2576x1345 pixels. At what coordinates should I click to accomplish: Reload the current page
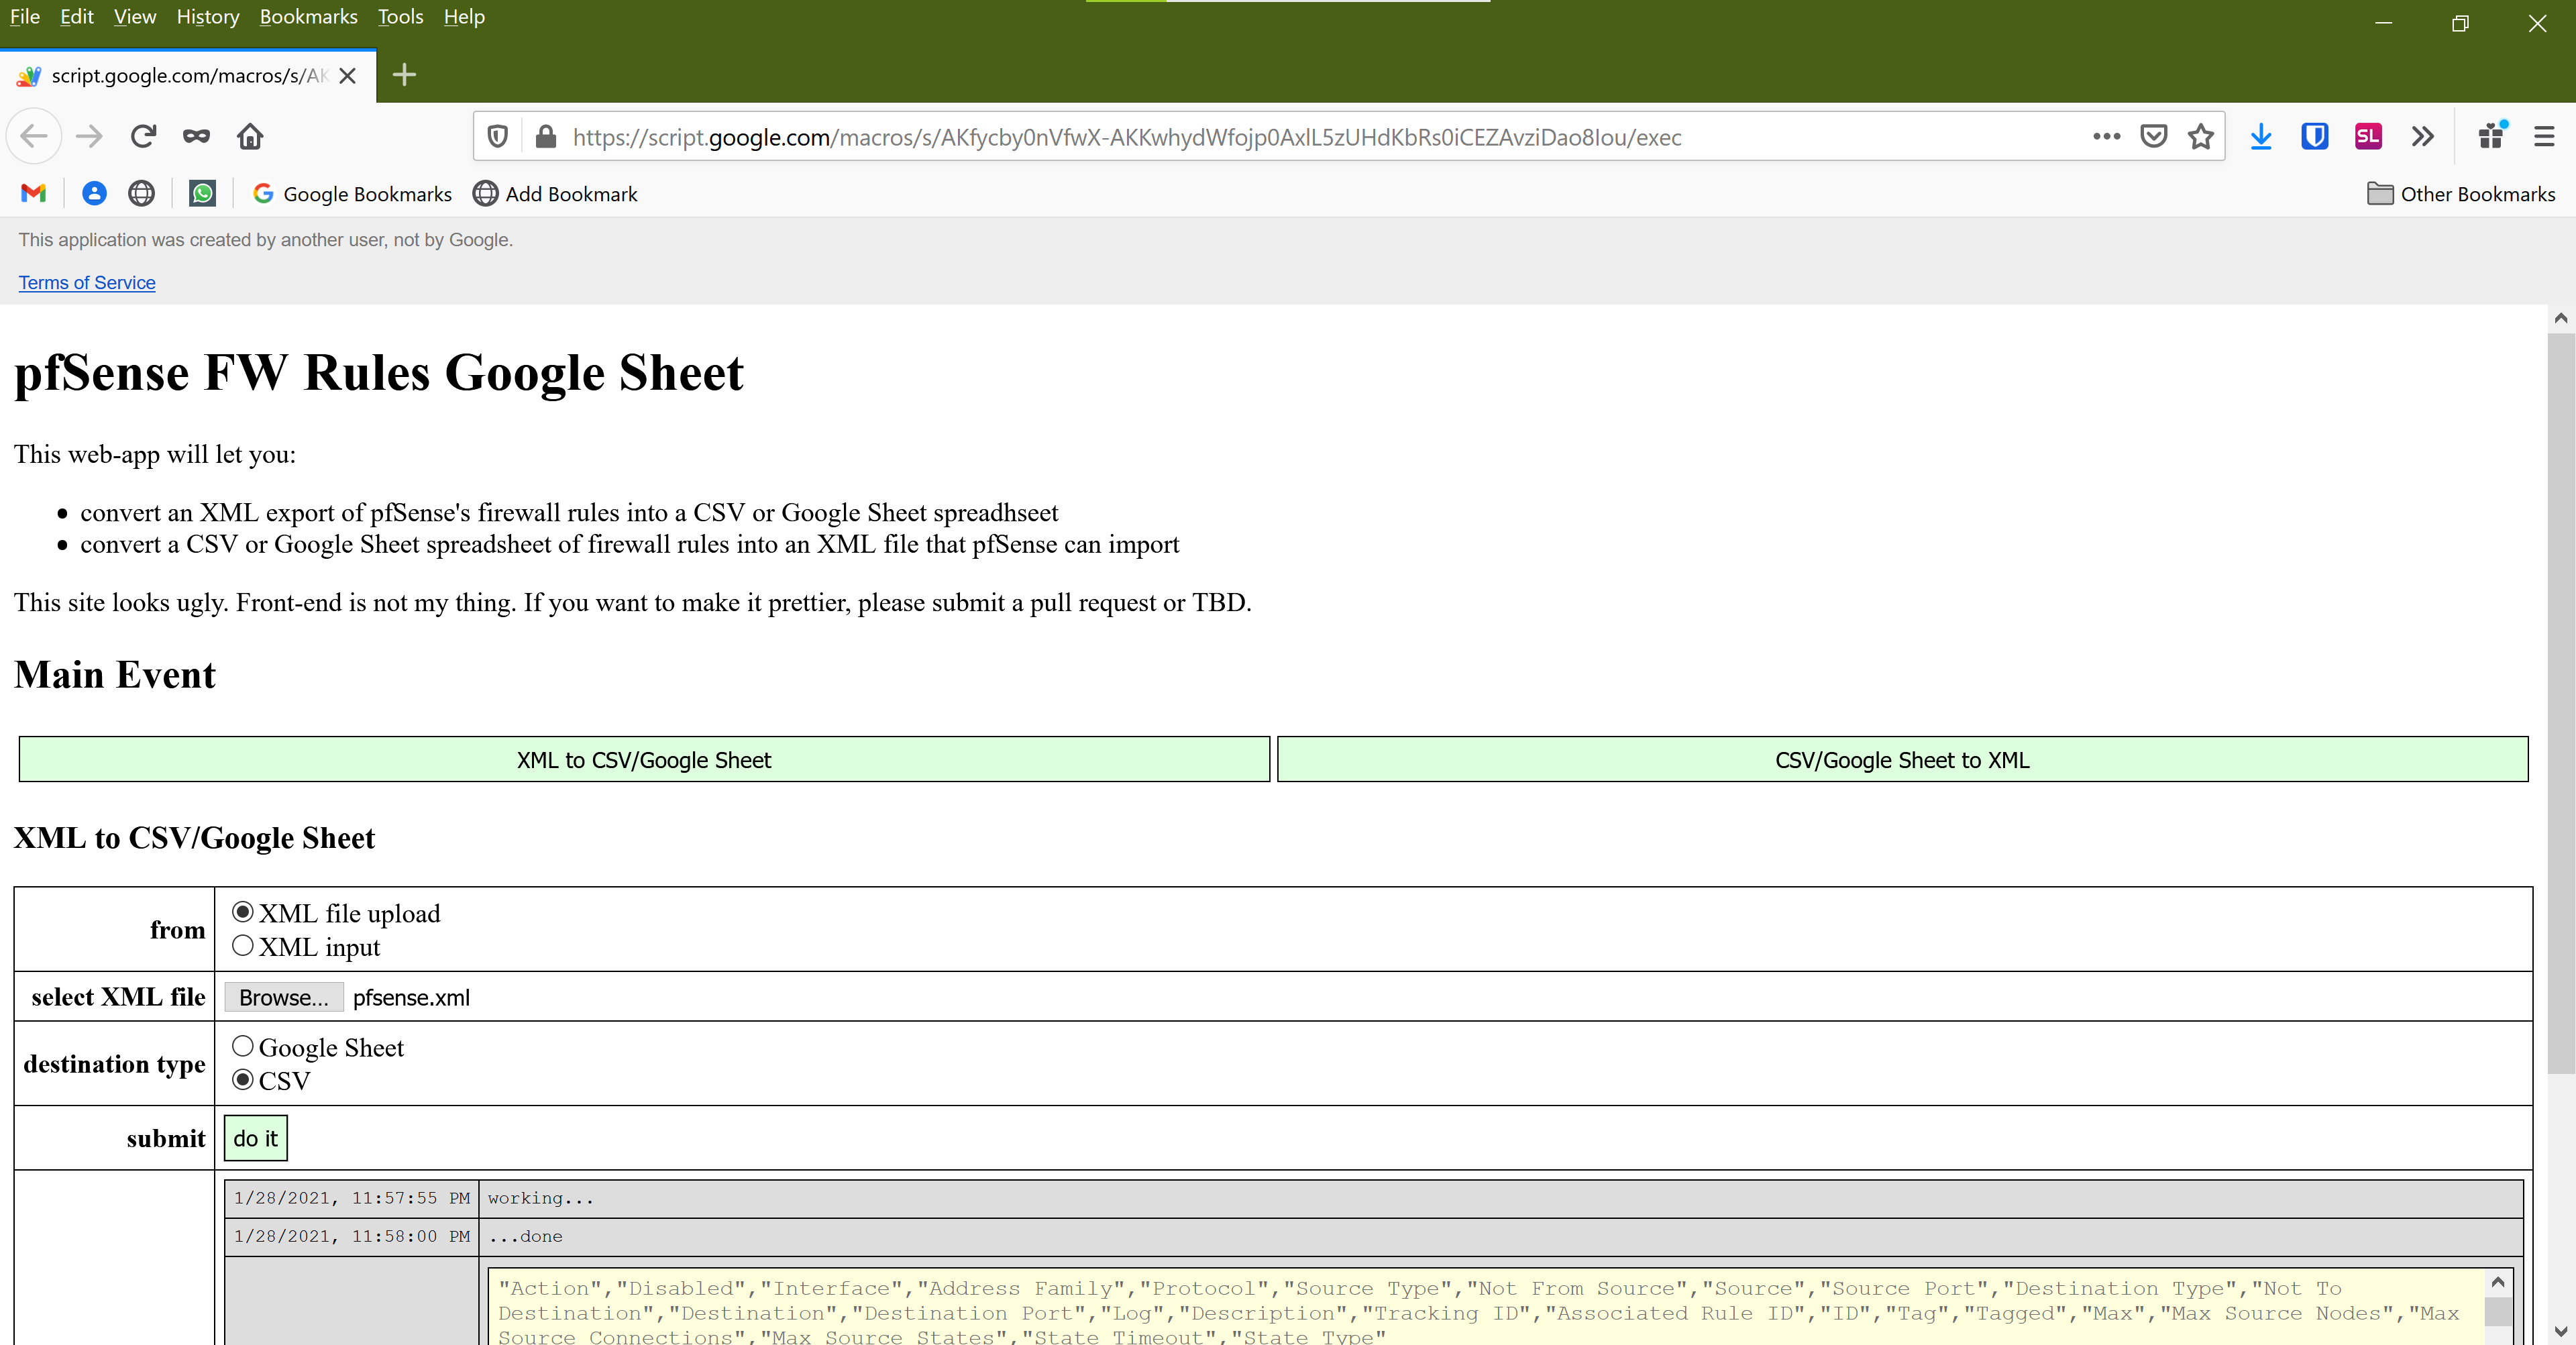click(143, 136)
